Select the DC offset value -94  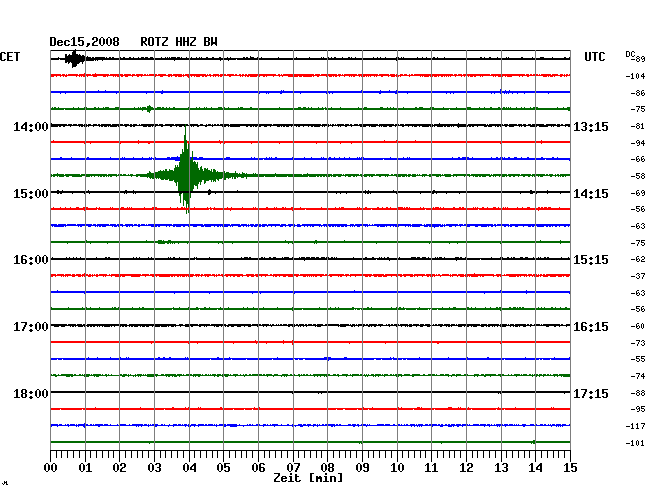tap(638, 143)
